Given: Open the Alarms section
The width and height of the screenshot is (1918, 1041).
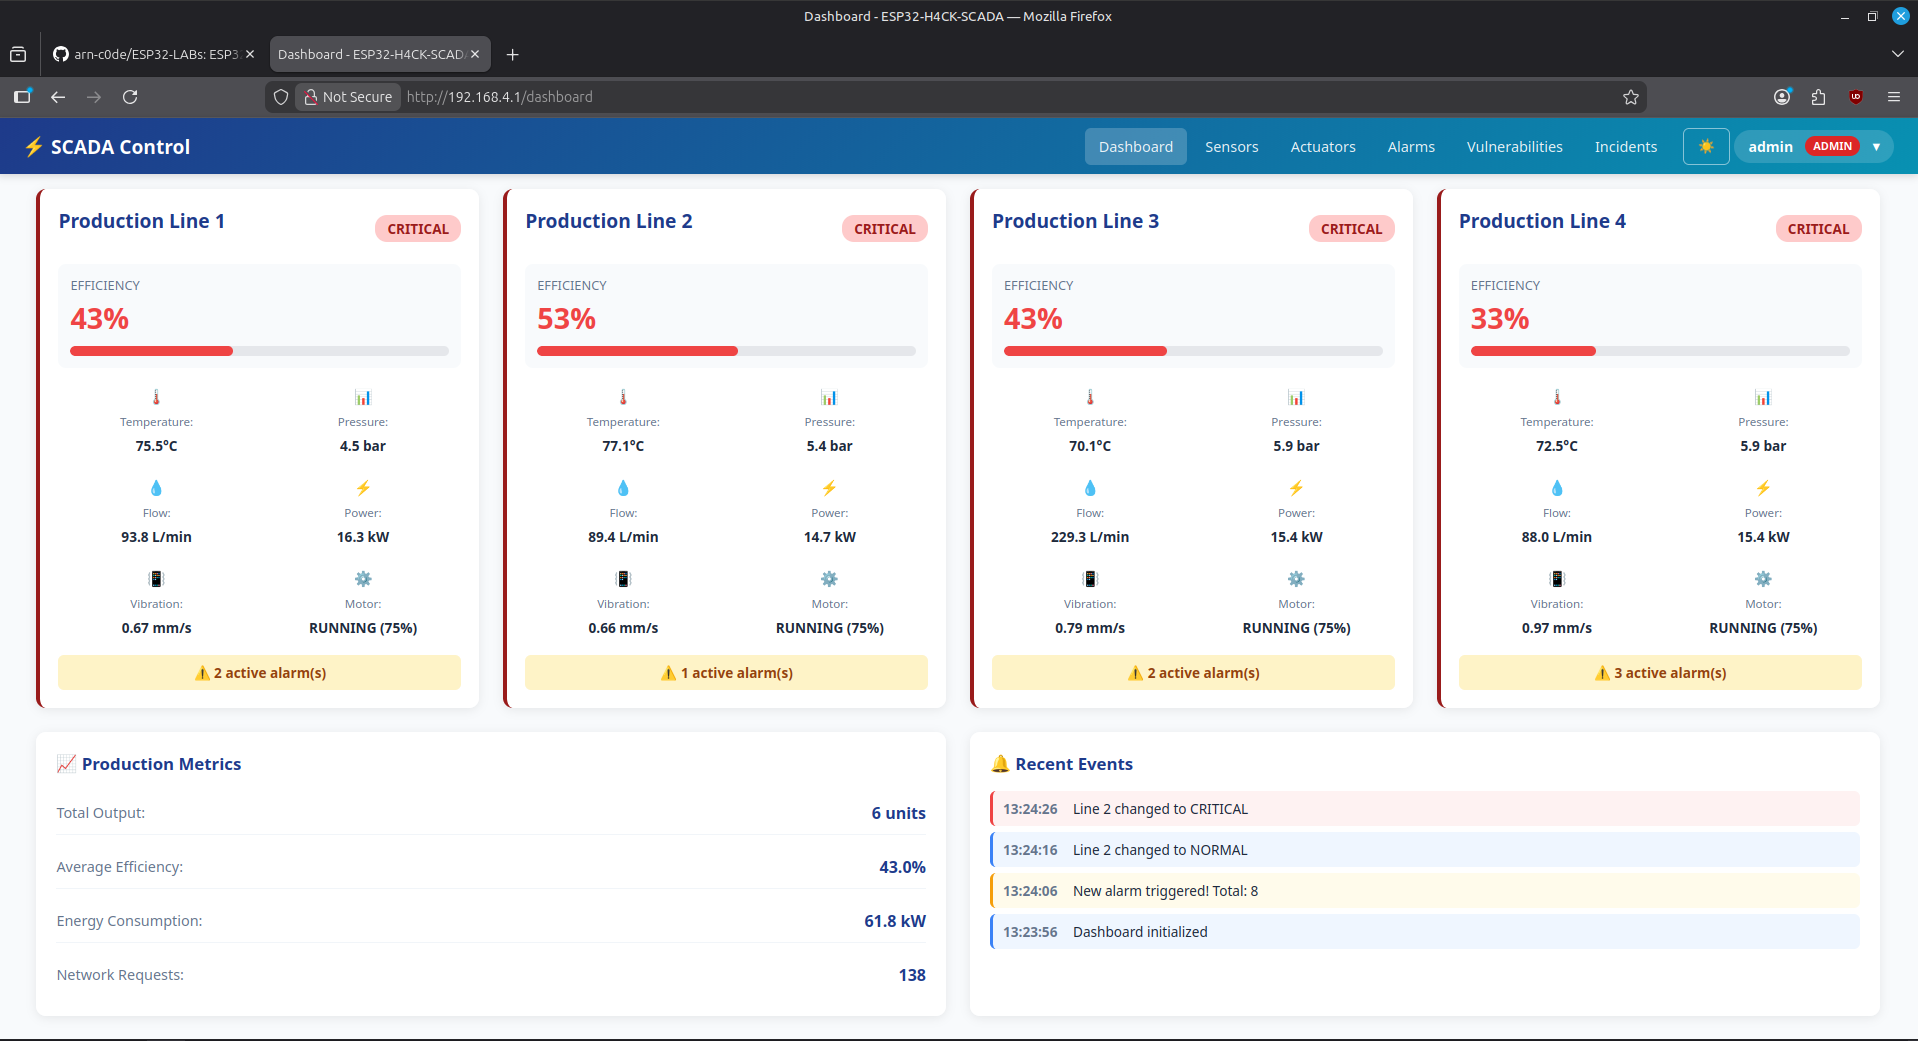Looking at the screenshot, I should coord(1411,147).
